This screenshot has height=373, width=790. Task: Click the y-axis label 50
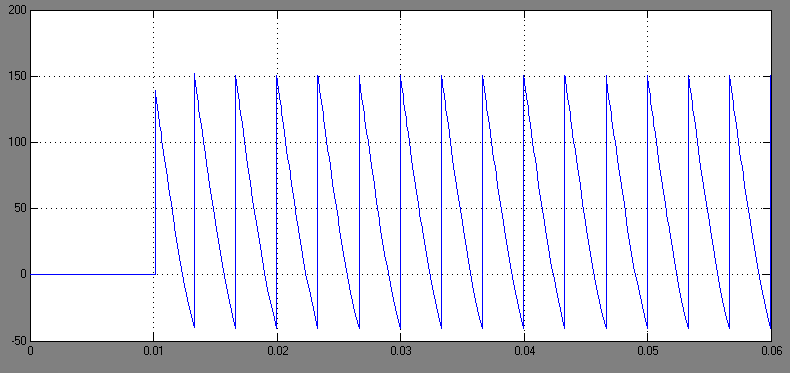[x=21, y=208]
